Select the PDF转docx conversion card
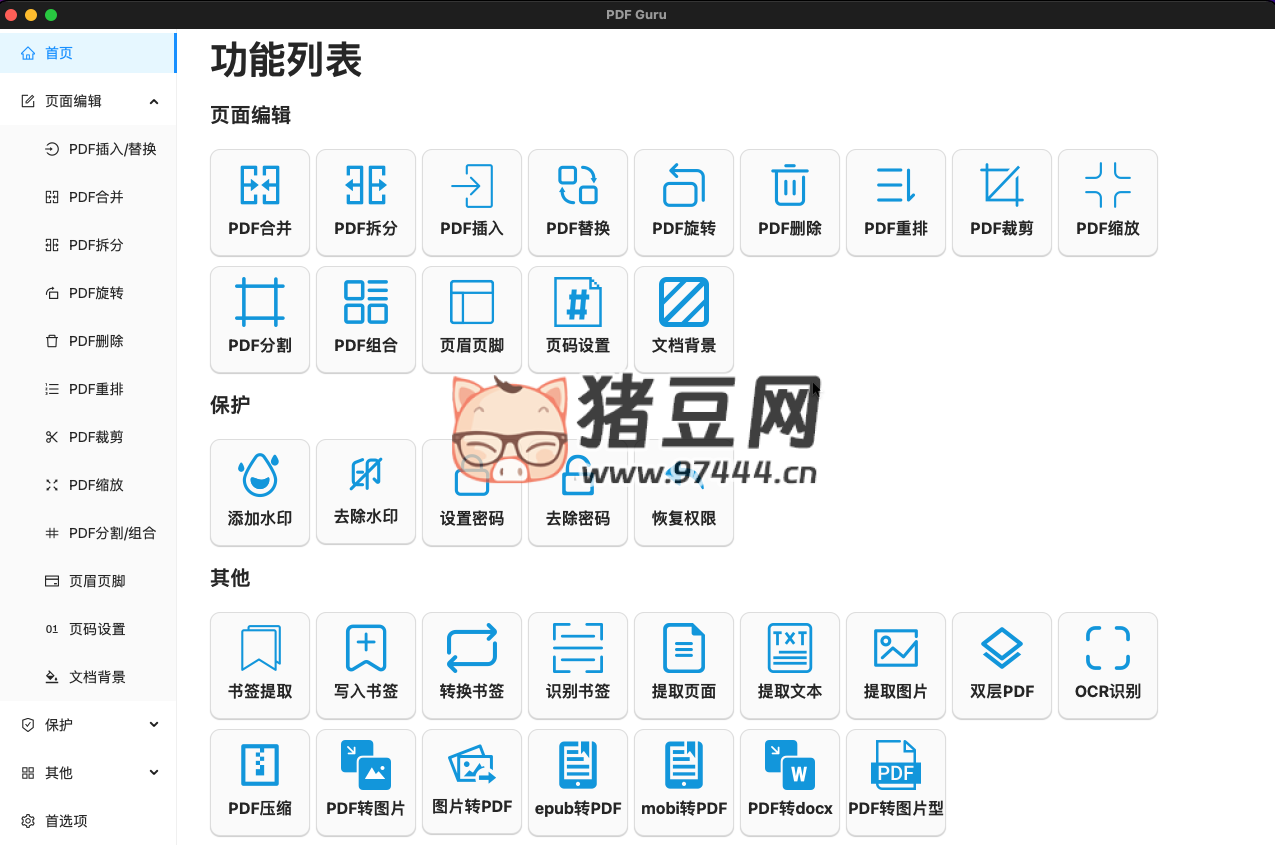The width and height of the screenshot is (1275, 856). pyautogui.click(x=790, y=782)
